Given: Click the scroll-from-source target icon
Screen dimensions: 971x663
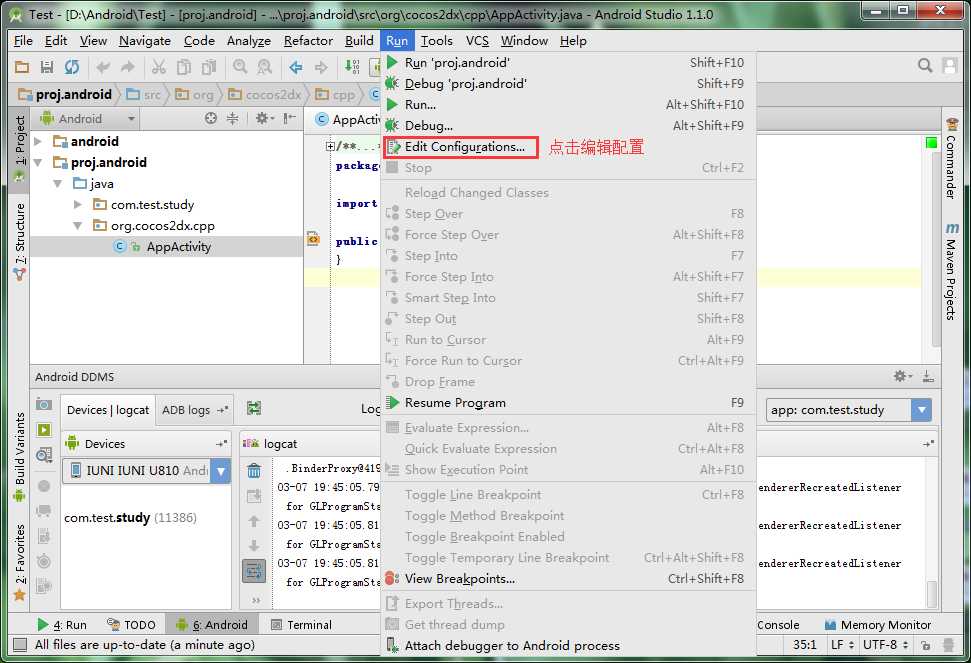Looking at the screenshot, I should (211, 118).
